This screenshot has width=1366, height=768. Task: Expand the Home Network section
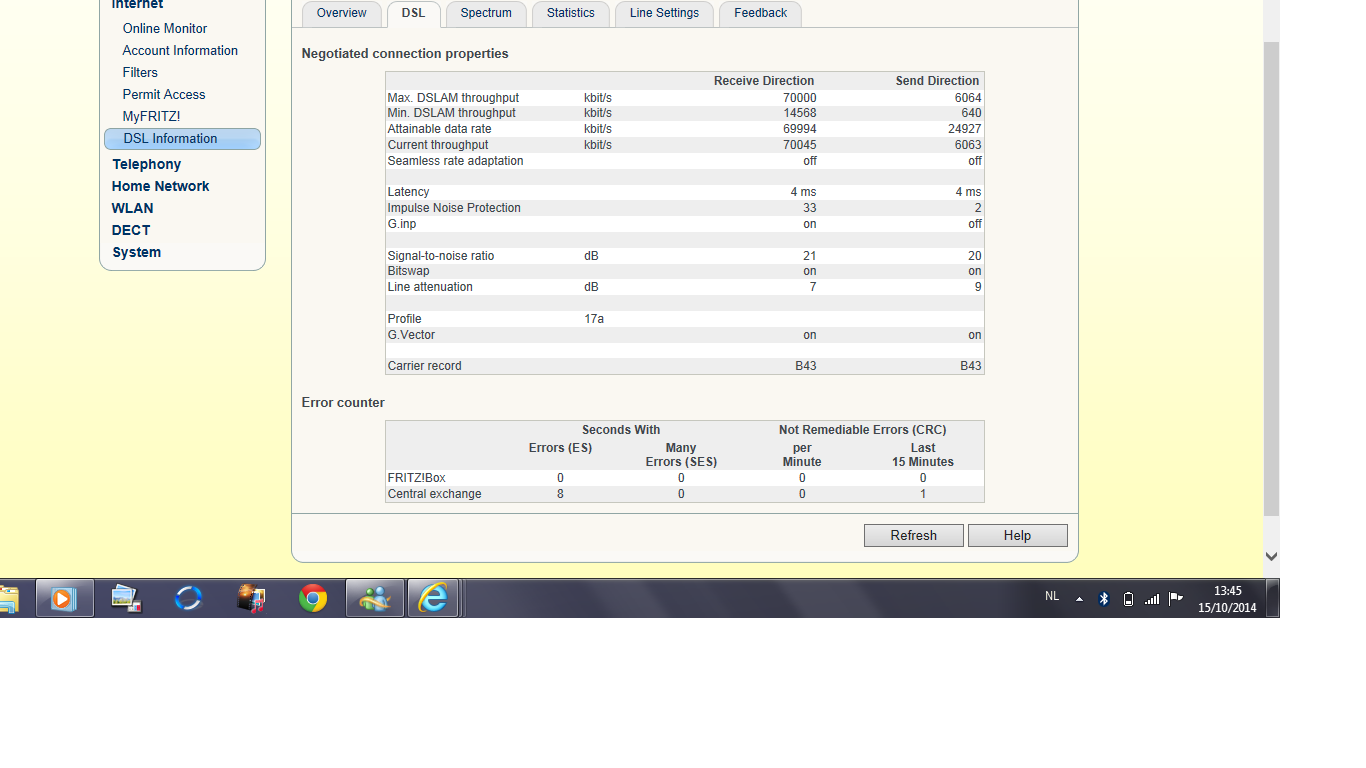click(x=160, y=186)
